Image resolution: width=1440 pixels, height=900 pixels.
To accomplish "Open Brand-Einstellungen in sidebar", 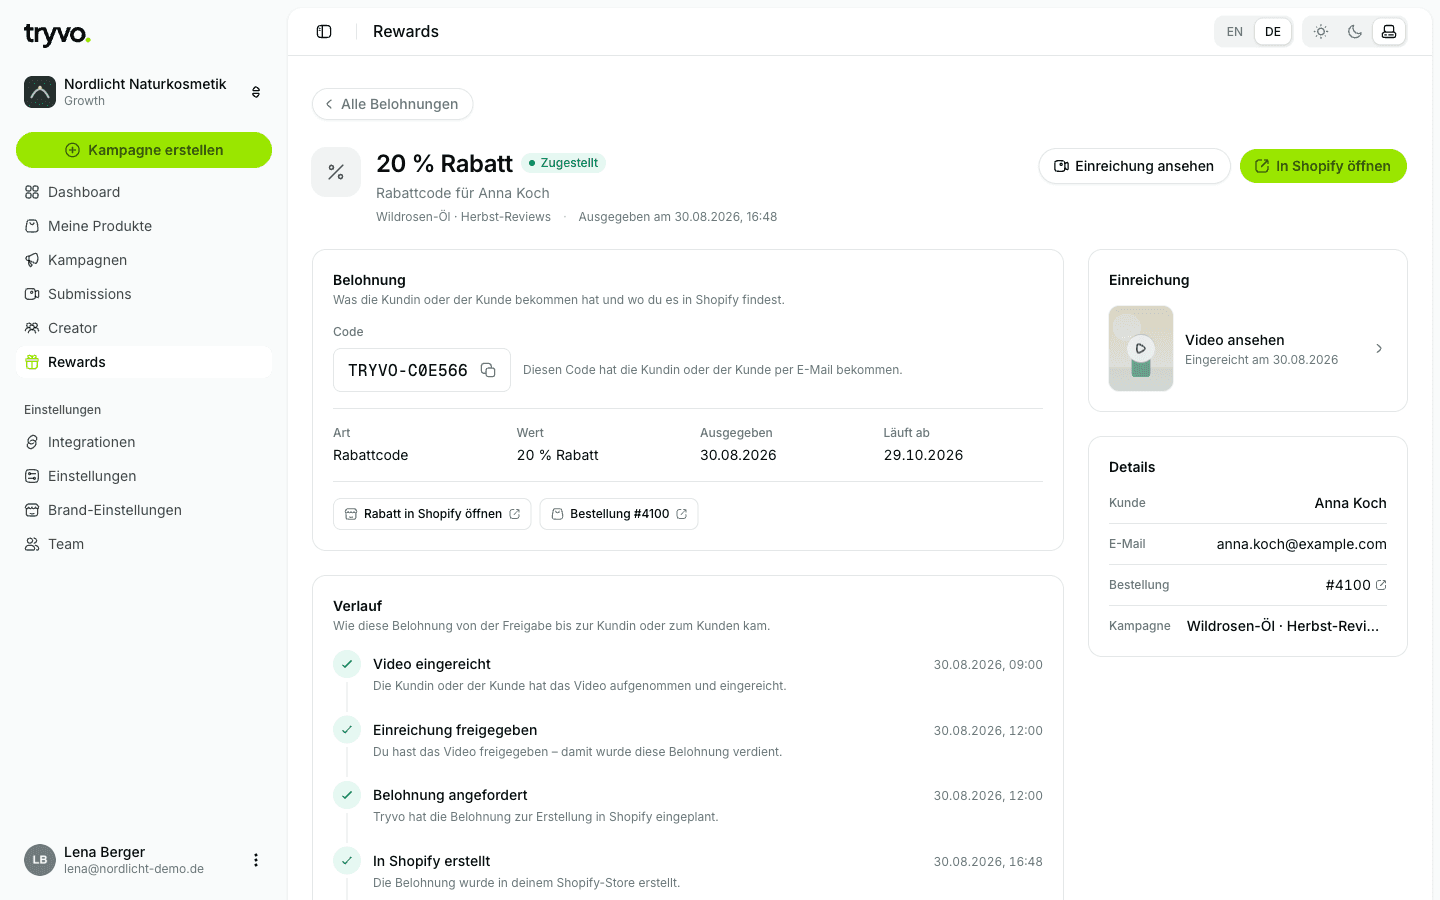I will click(144, 510).
